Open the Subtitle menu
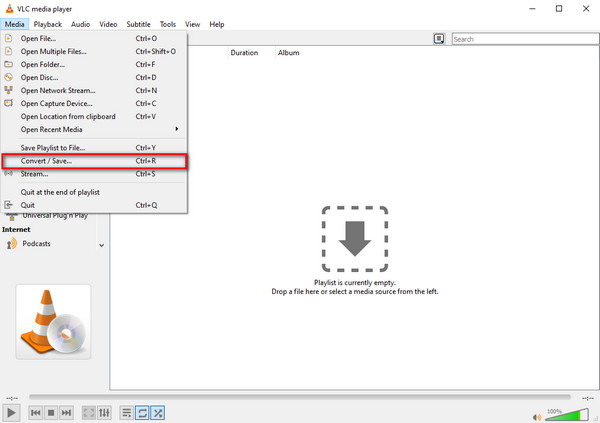This screenshot has width=600, height=423. pos(139,24)
